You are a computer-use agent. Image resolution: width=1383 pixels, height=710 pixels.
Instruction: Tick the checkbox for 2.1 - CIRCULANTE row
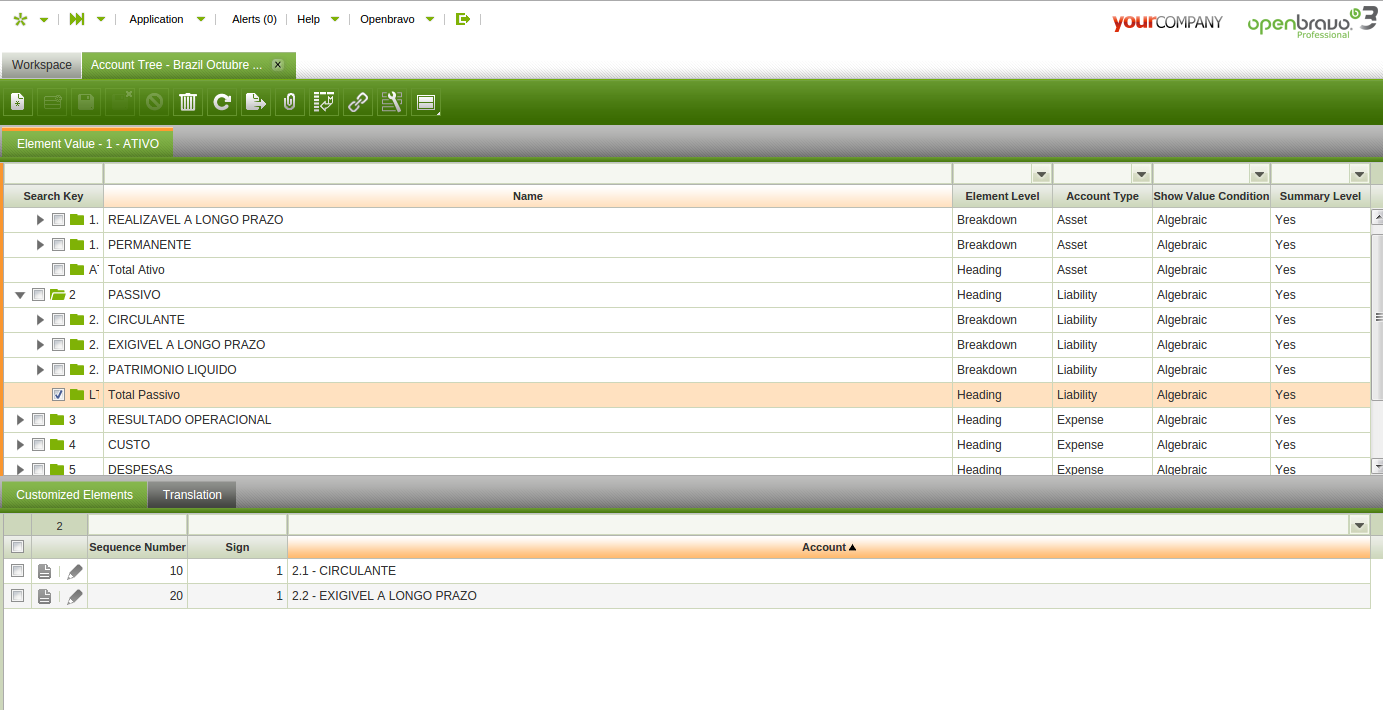click(x=17, y=571)
